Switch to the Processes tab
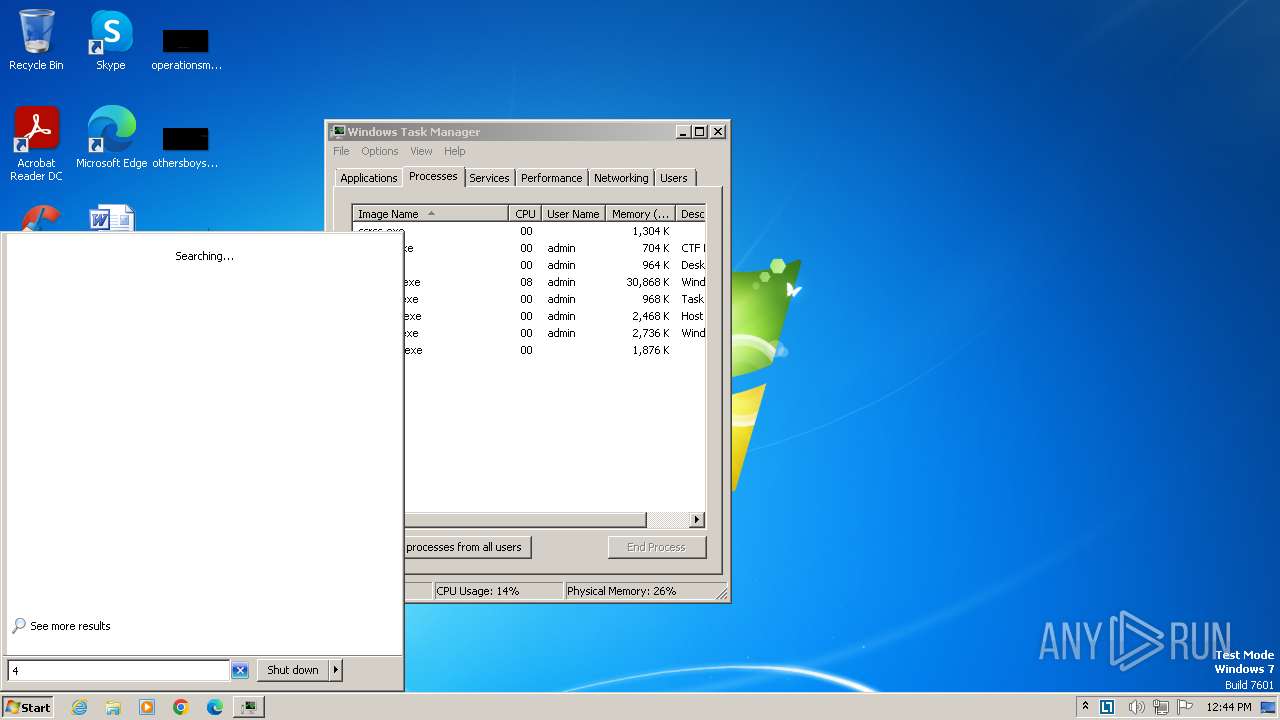 [433, 176]
